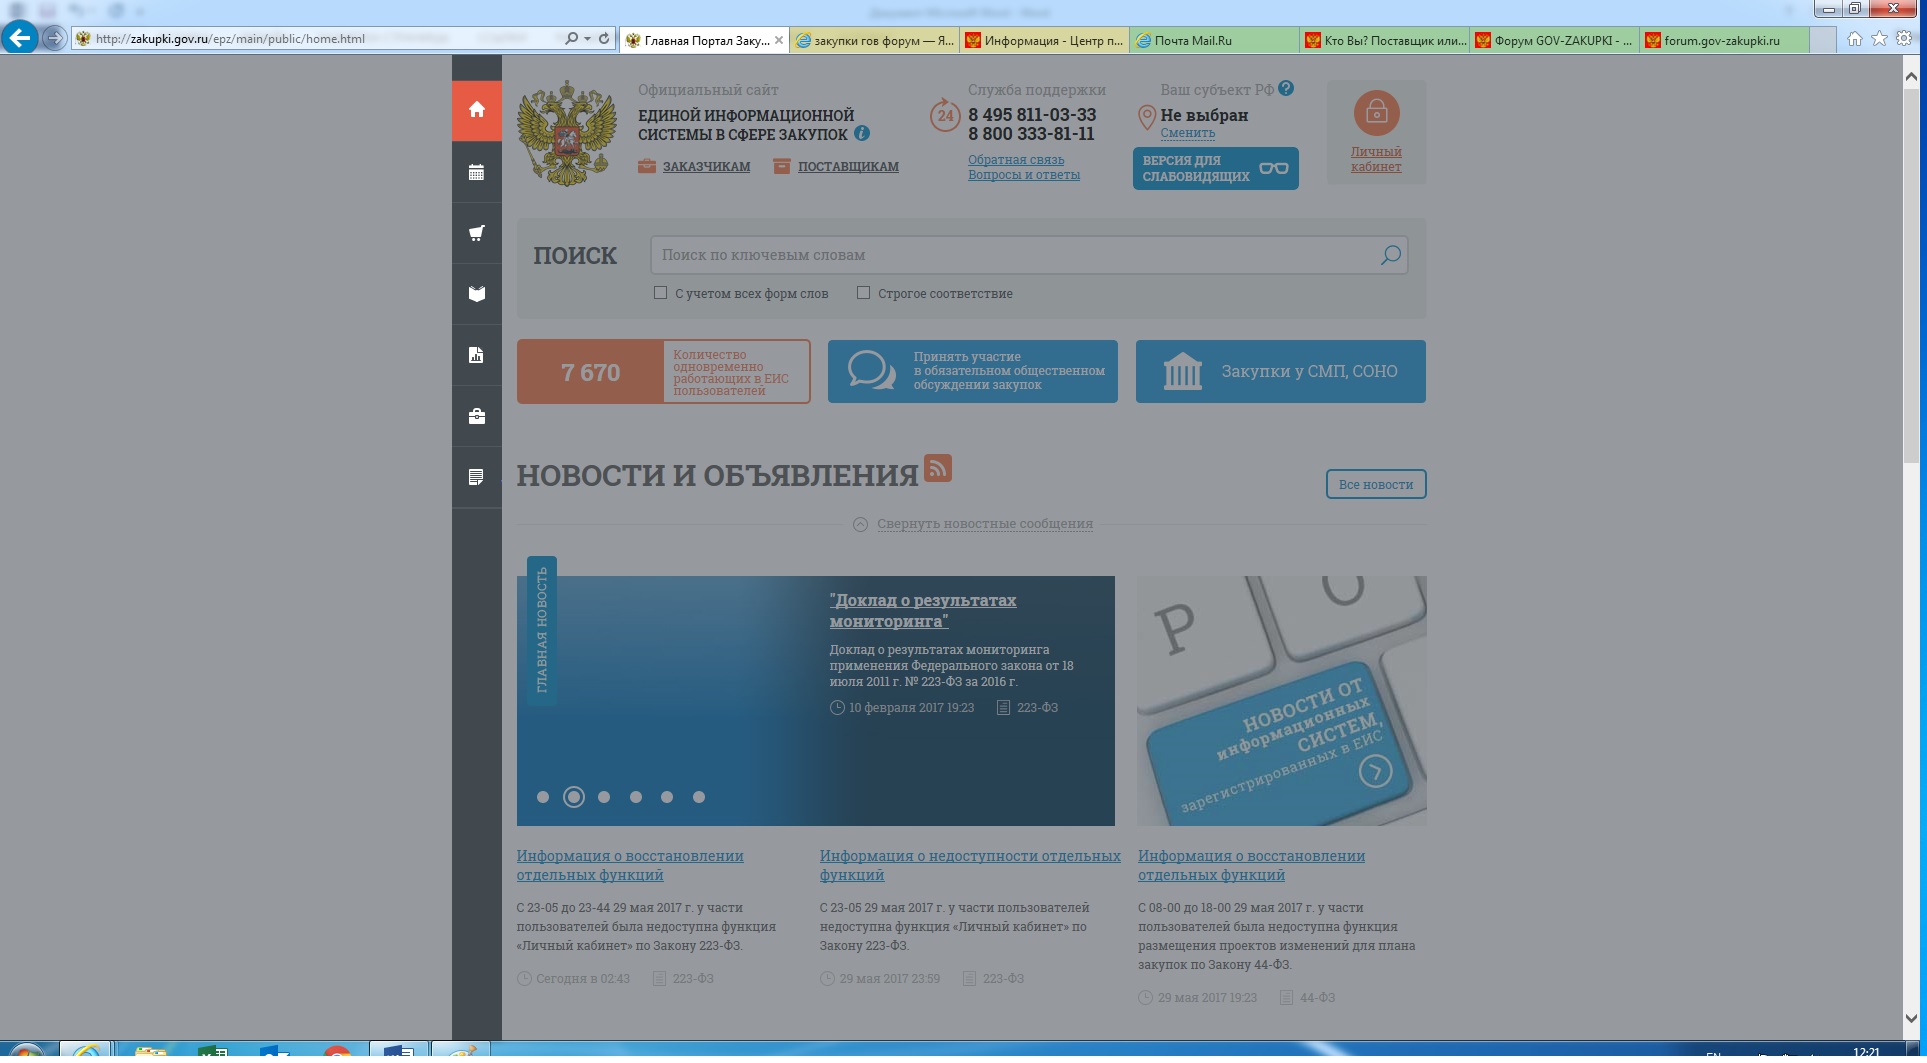Select the first dot of news carousel
The height and width of the screenshot is (1063, 1927).
543,797
